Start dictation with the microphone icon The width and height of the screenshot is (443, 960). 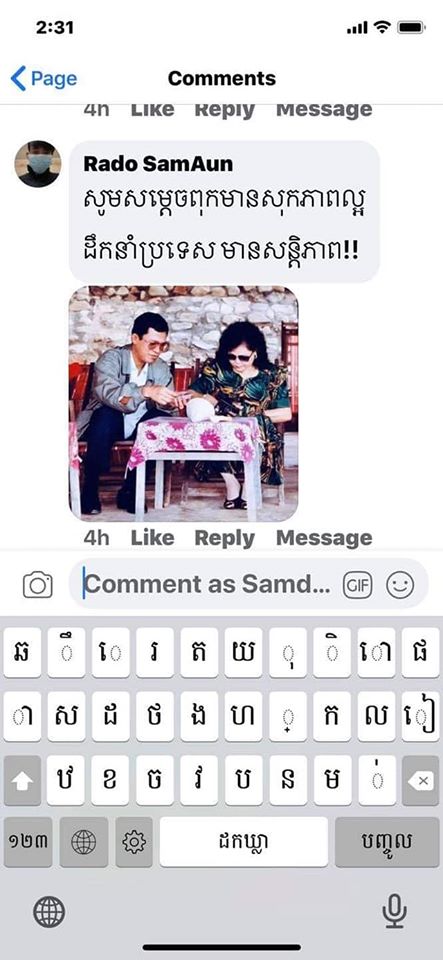(395, 911)
